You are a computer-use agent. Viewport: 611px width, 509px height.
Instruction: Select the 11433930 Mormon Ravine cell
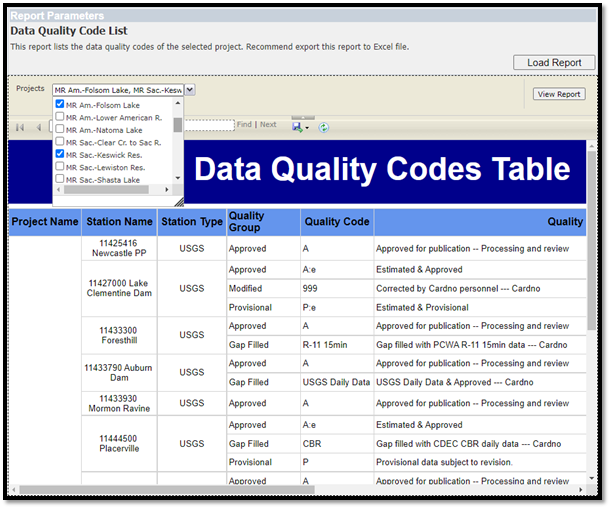pyautogui.click(x=119, y=403)
